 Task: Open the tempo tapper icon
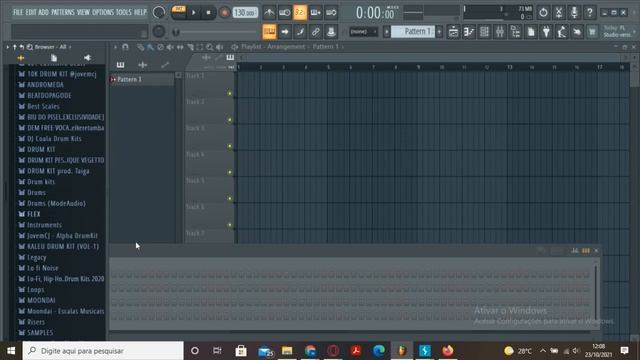tap(562, 32)
